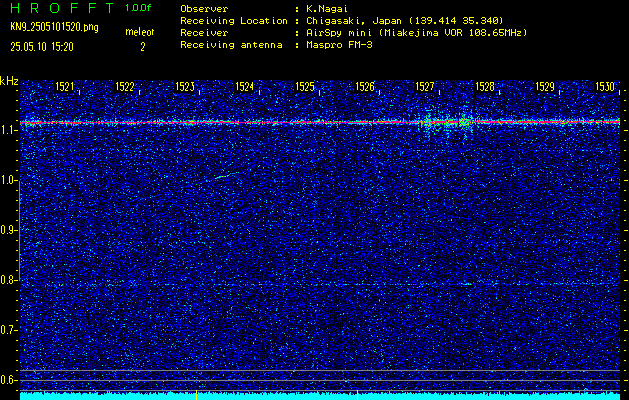Click the meteor count value 2

[142, 47]
